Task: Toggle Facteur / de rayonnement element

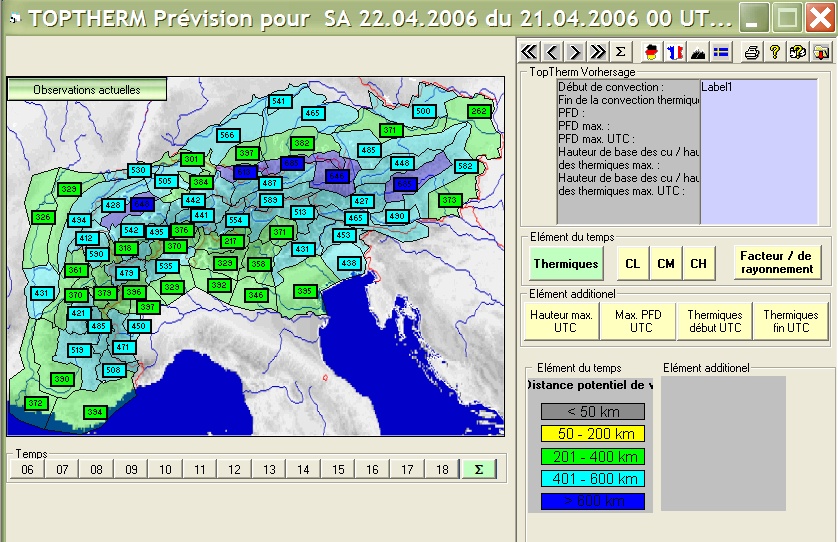Action: 777,262
